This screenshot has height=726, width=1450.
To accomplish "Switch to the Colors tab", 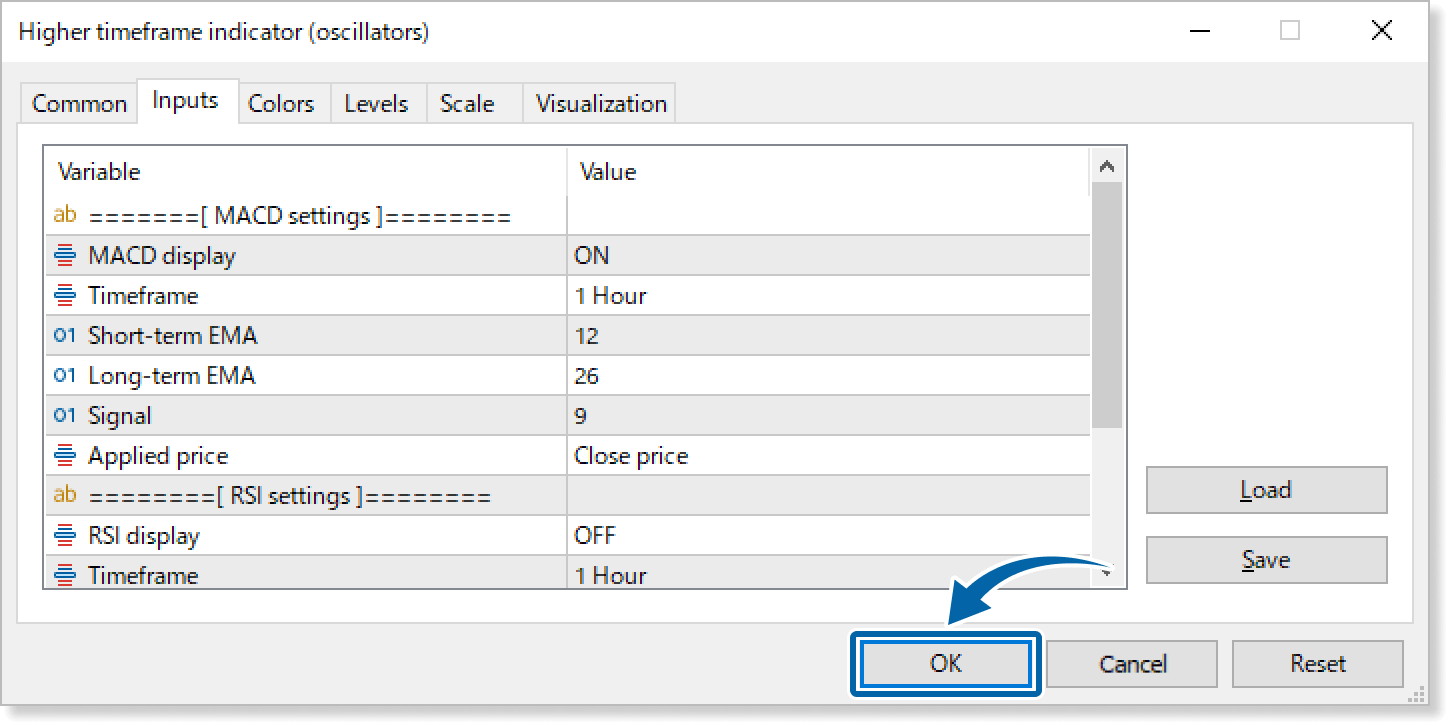I will pyautogui.click(x=281, y=104).
